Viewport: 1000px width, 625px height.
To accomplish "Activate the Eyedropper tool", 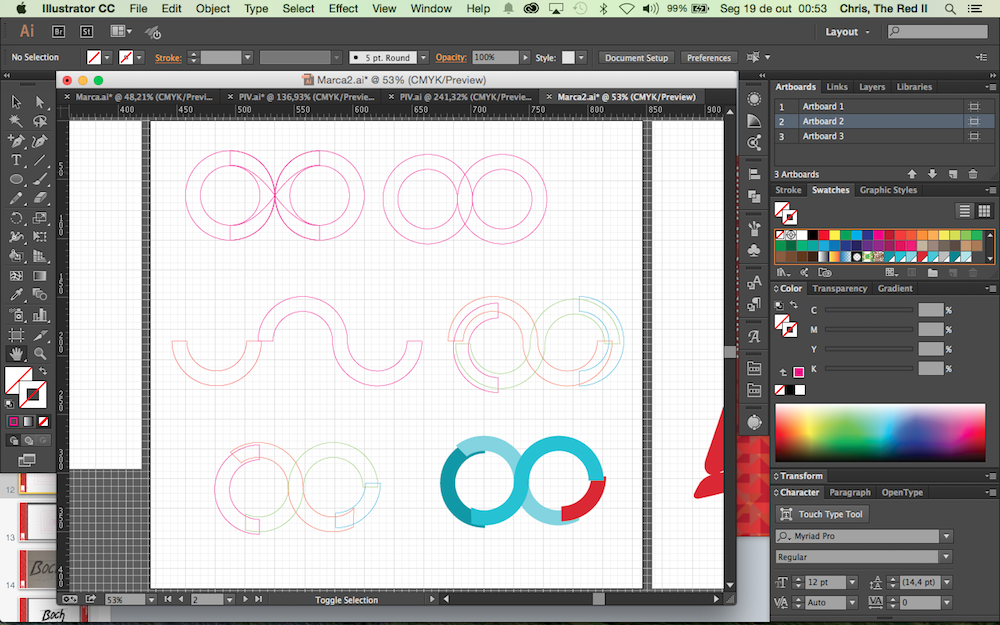I will (17, 296).
